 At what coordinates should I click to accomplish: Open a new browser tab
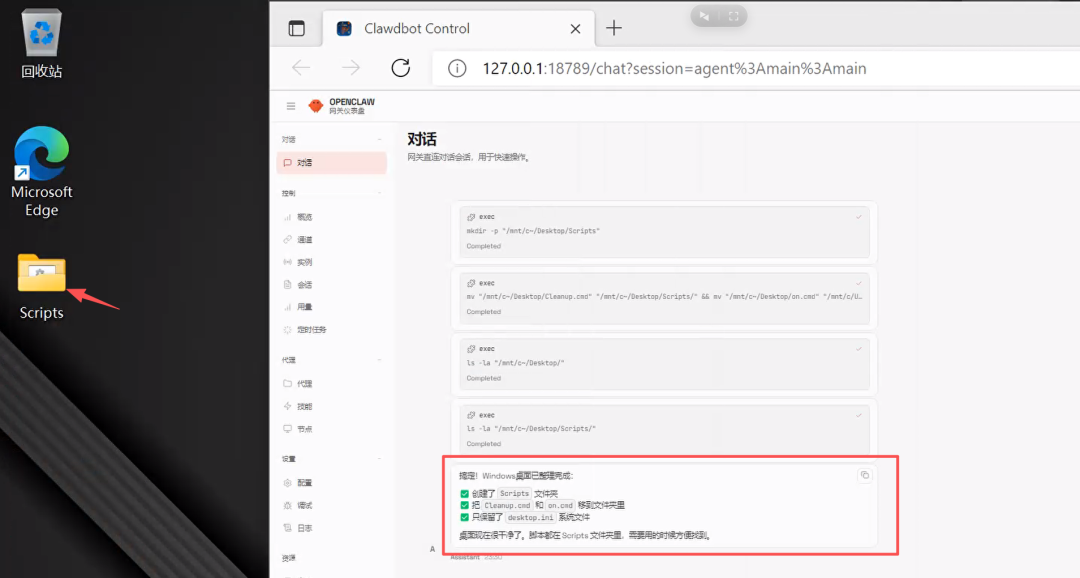[614, 28]
